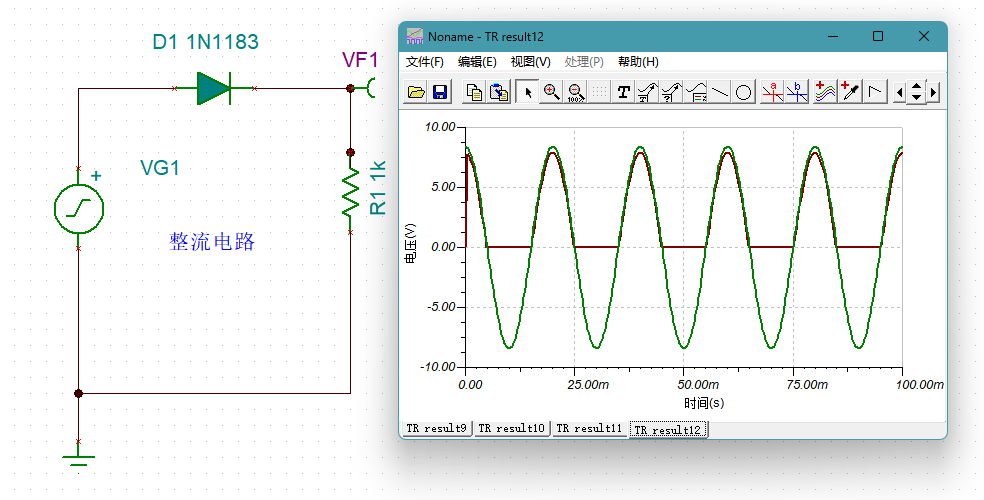Place cursor A on the curve

pos(772,92)
